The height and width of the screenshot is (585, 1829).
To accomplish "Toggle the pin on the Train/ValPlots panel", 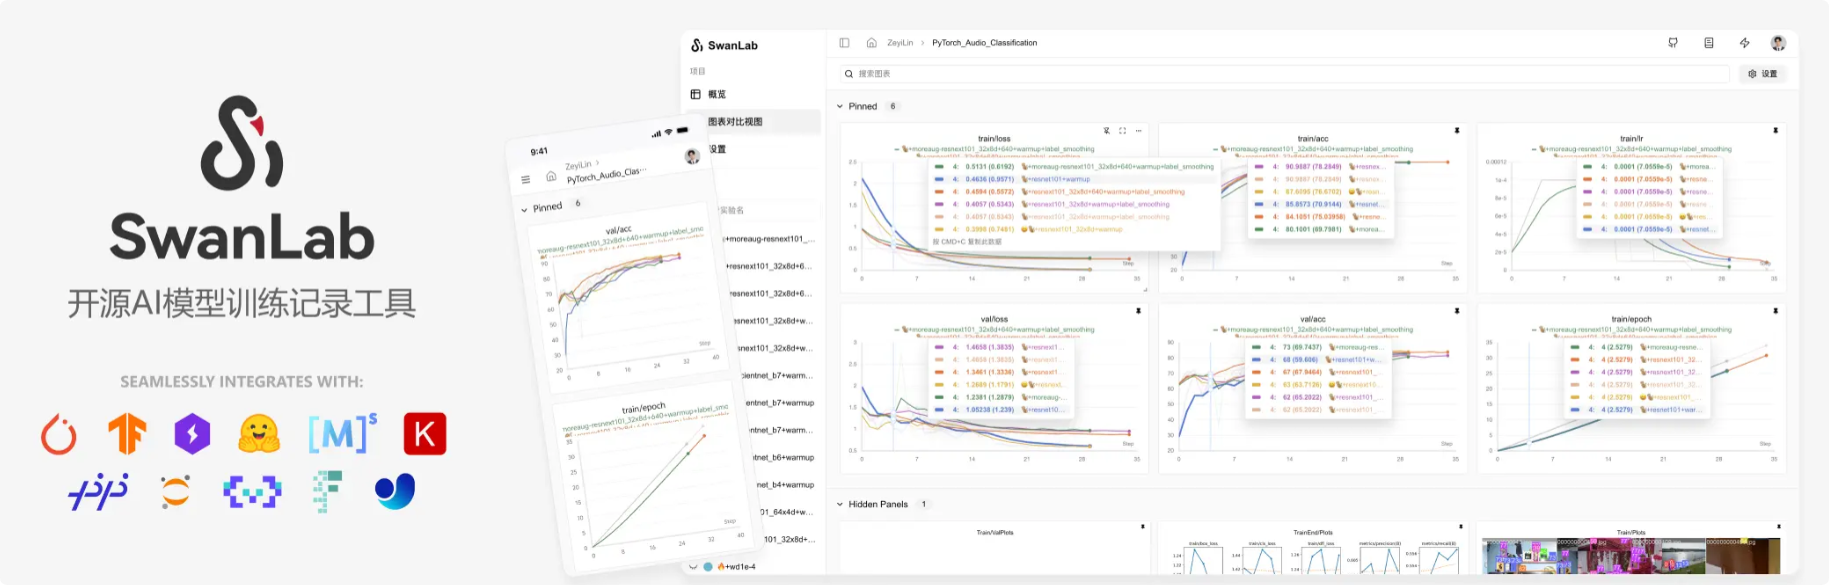I will (x=1142, y=526).
